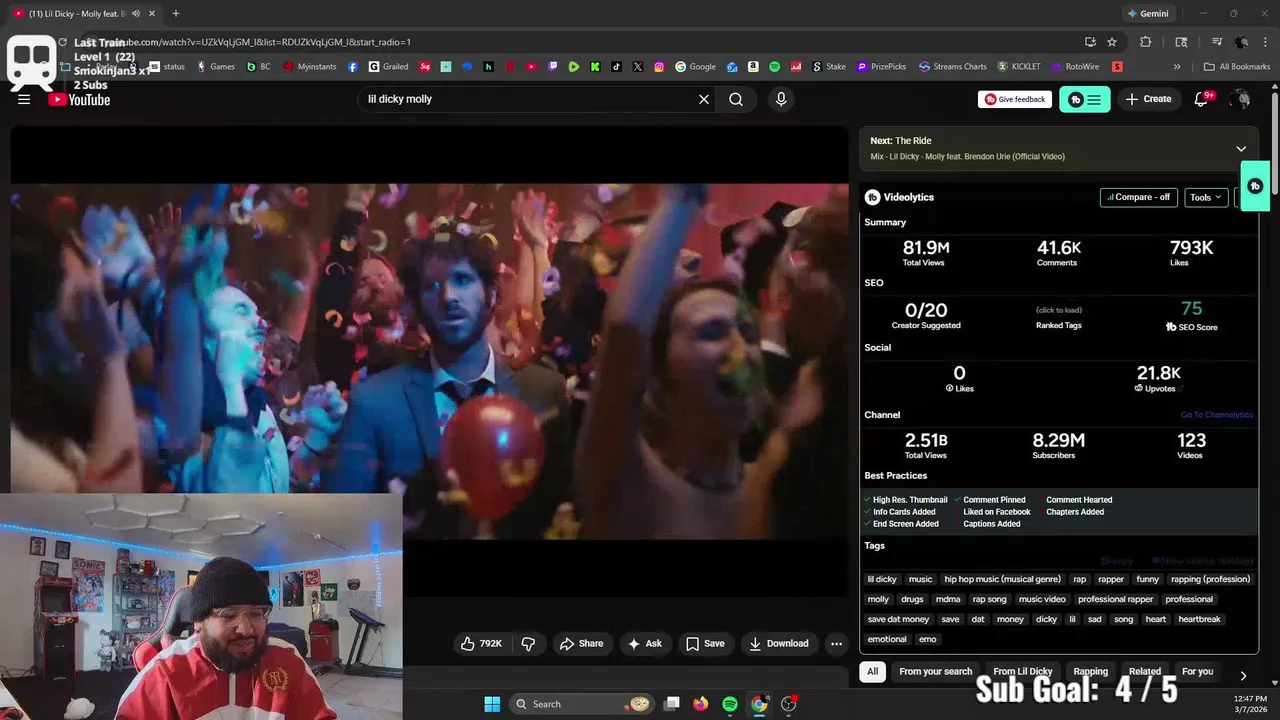The image size is (1280, 720).
Task: Open Facebook bookmark in bookmarks bar
Action: pyautogui.click(x=353, y=67)
